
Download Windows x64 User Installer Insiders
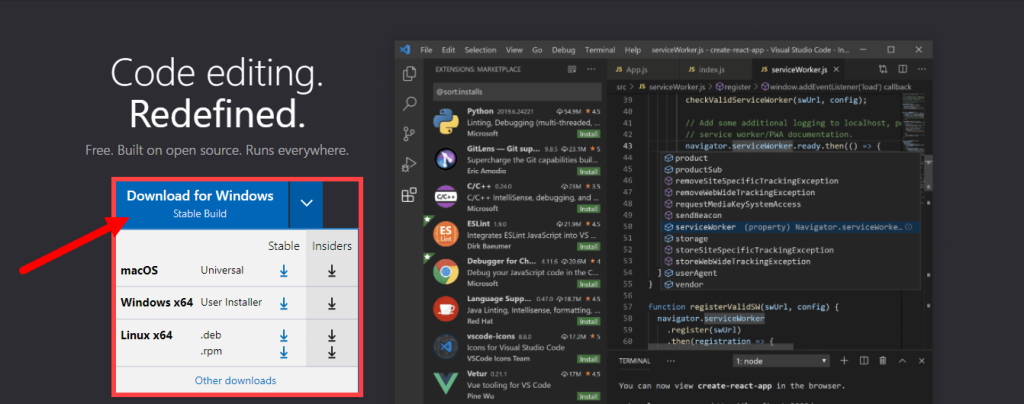(332, 303)
